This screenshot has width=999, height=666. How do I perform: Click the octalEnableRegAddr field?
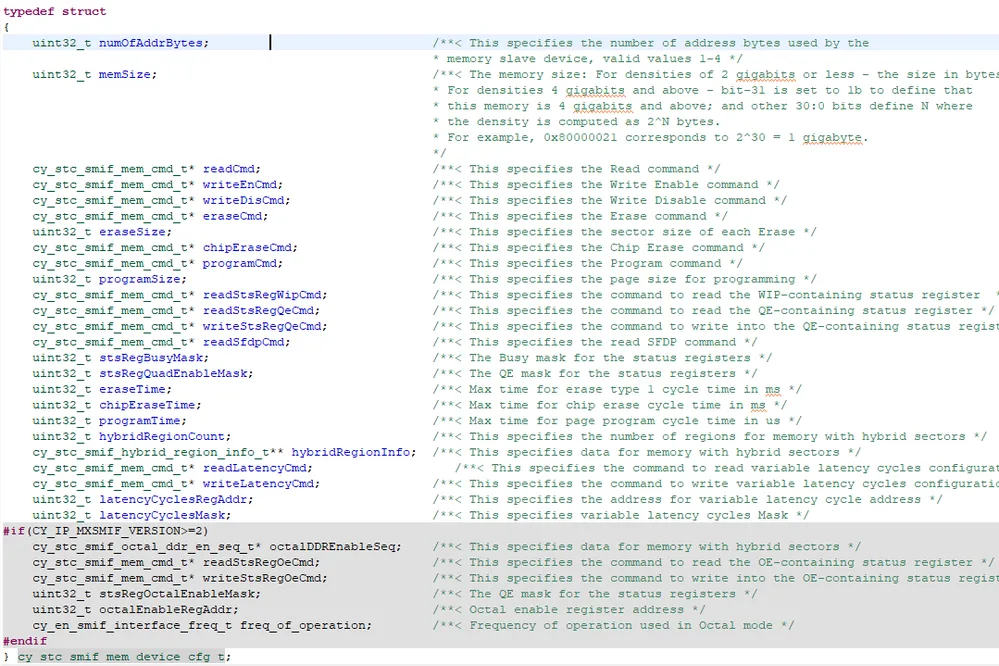165,610
